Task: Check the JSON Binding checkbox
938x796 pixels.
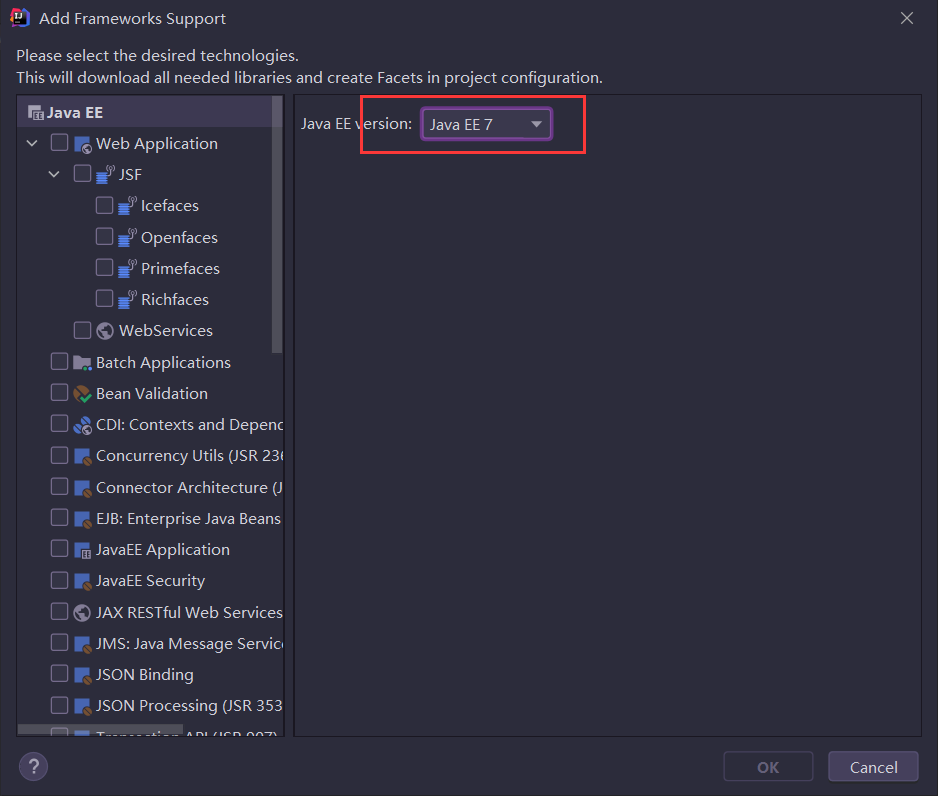Action: coord(60,674)
